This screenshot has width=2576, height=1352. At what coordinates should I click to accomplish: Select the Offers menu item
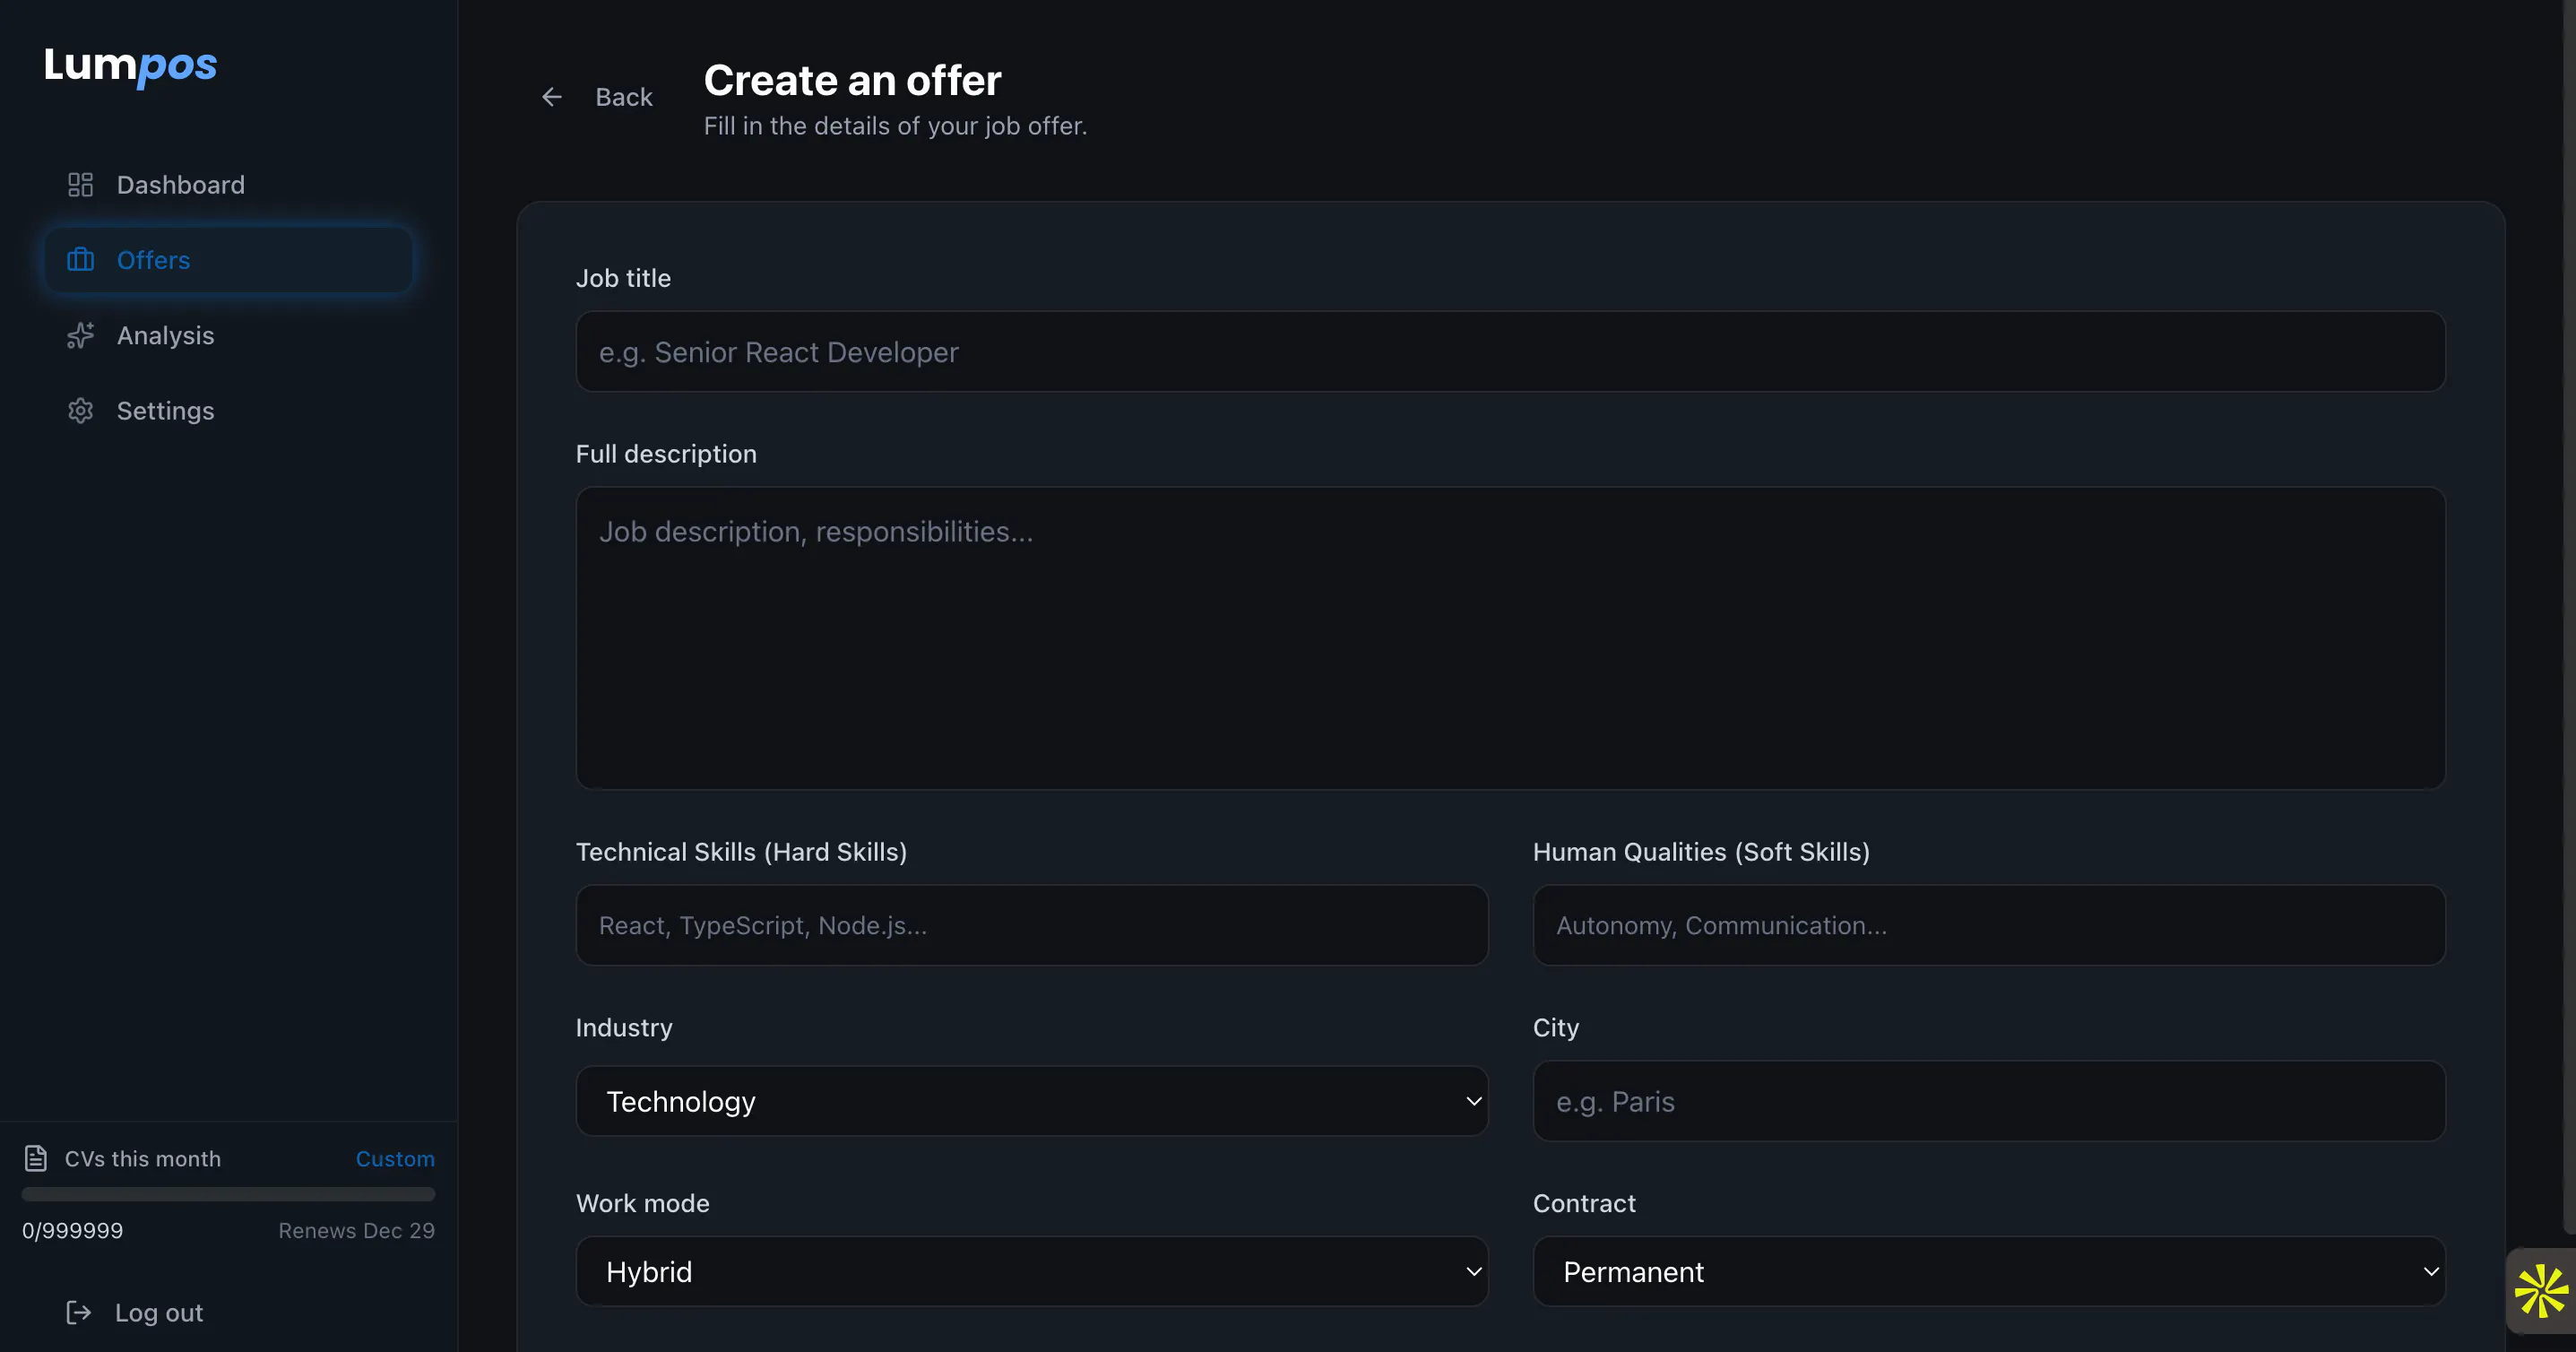coord(229,260)
